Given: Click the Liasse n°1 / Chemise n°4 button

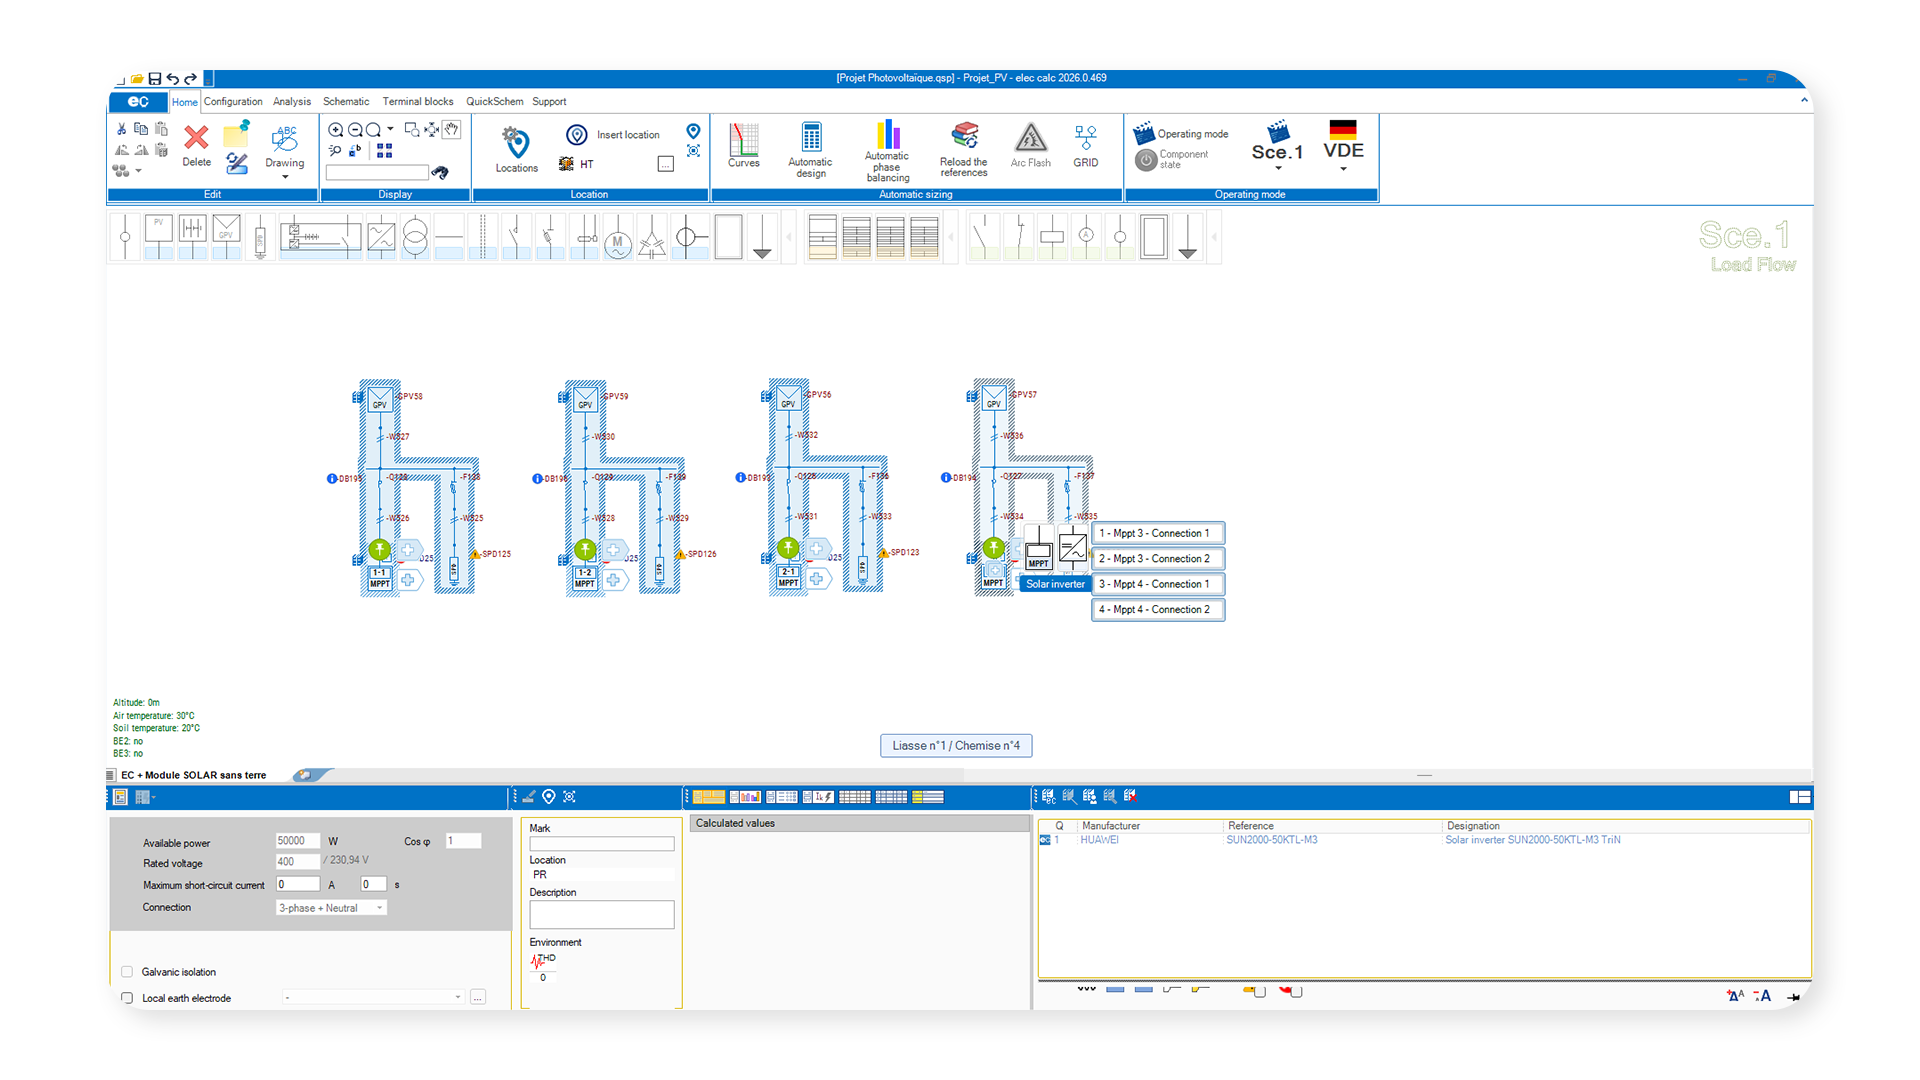Looking at the screenshot, I should (956, 746).
